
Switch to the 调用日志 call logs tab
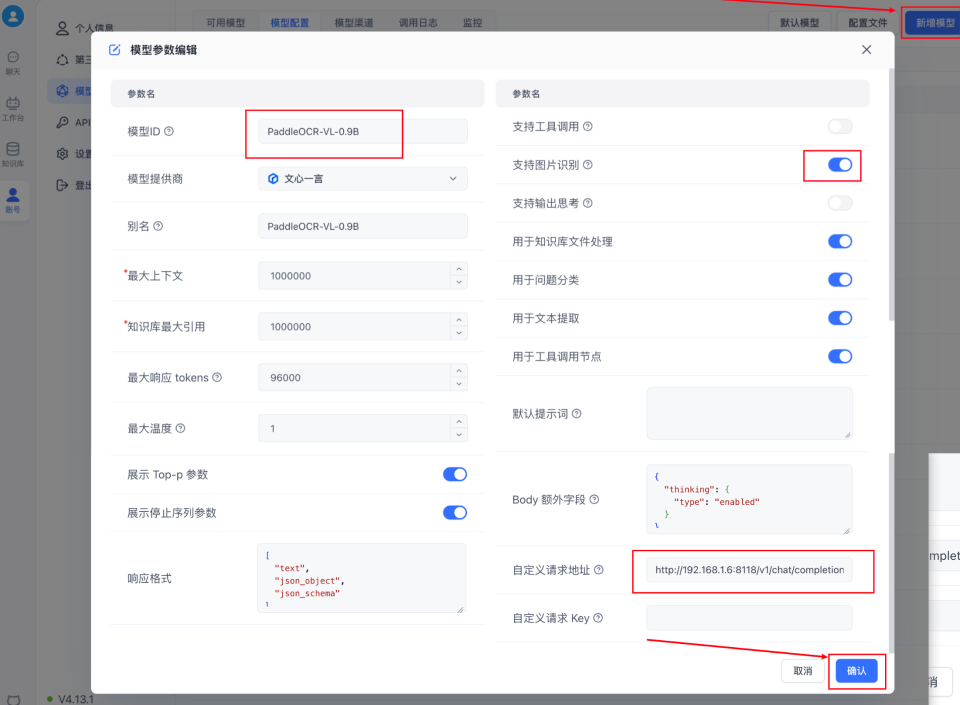(418, 21)
